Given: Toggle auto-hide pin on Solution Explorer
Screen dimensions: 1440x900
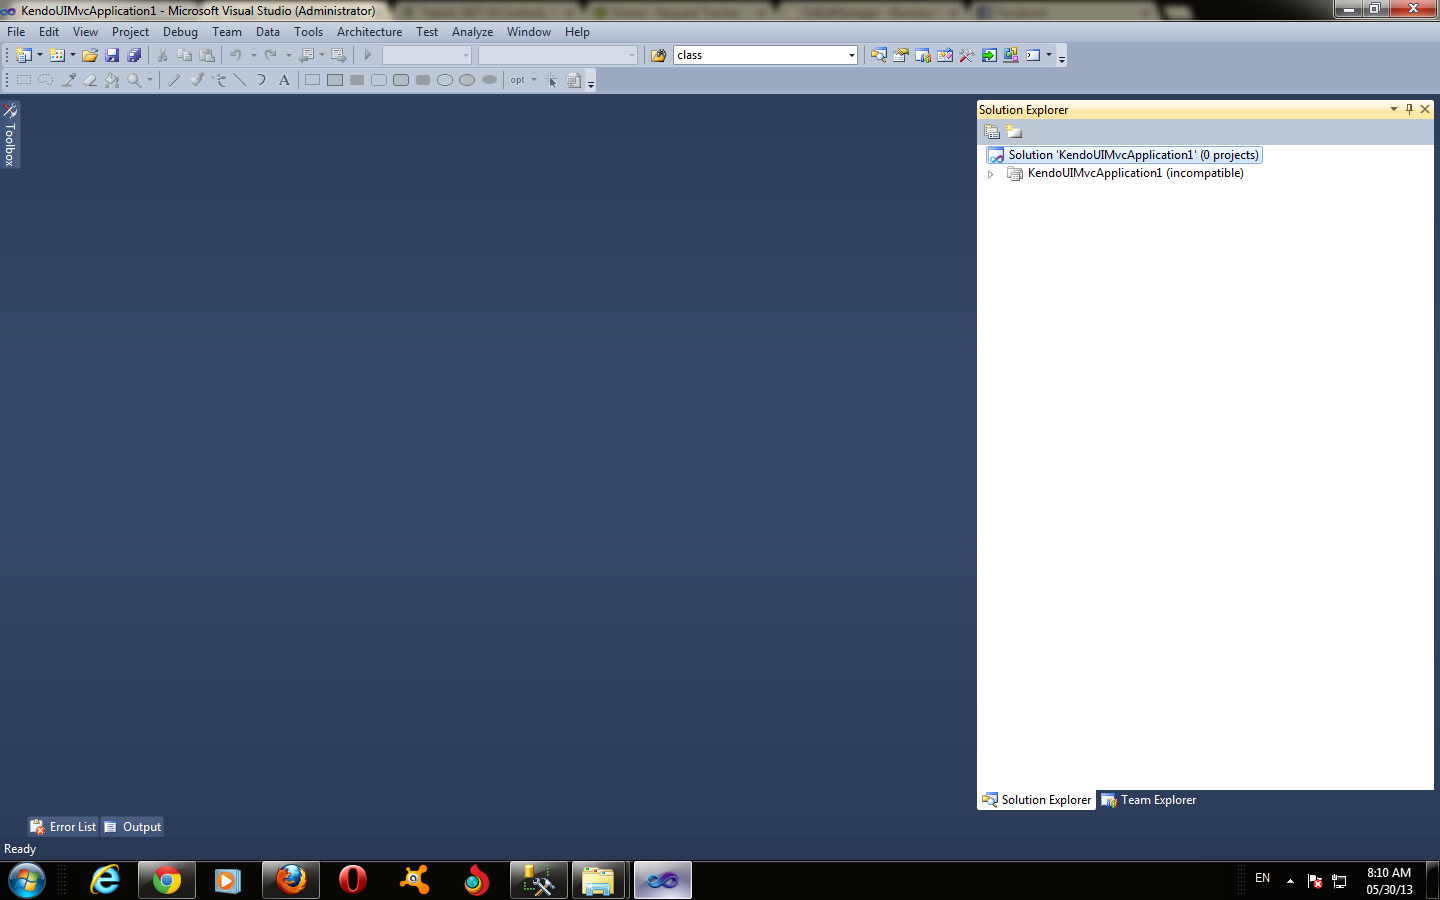Looking at the screenshot, I should [1409, 109].
